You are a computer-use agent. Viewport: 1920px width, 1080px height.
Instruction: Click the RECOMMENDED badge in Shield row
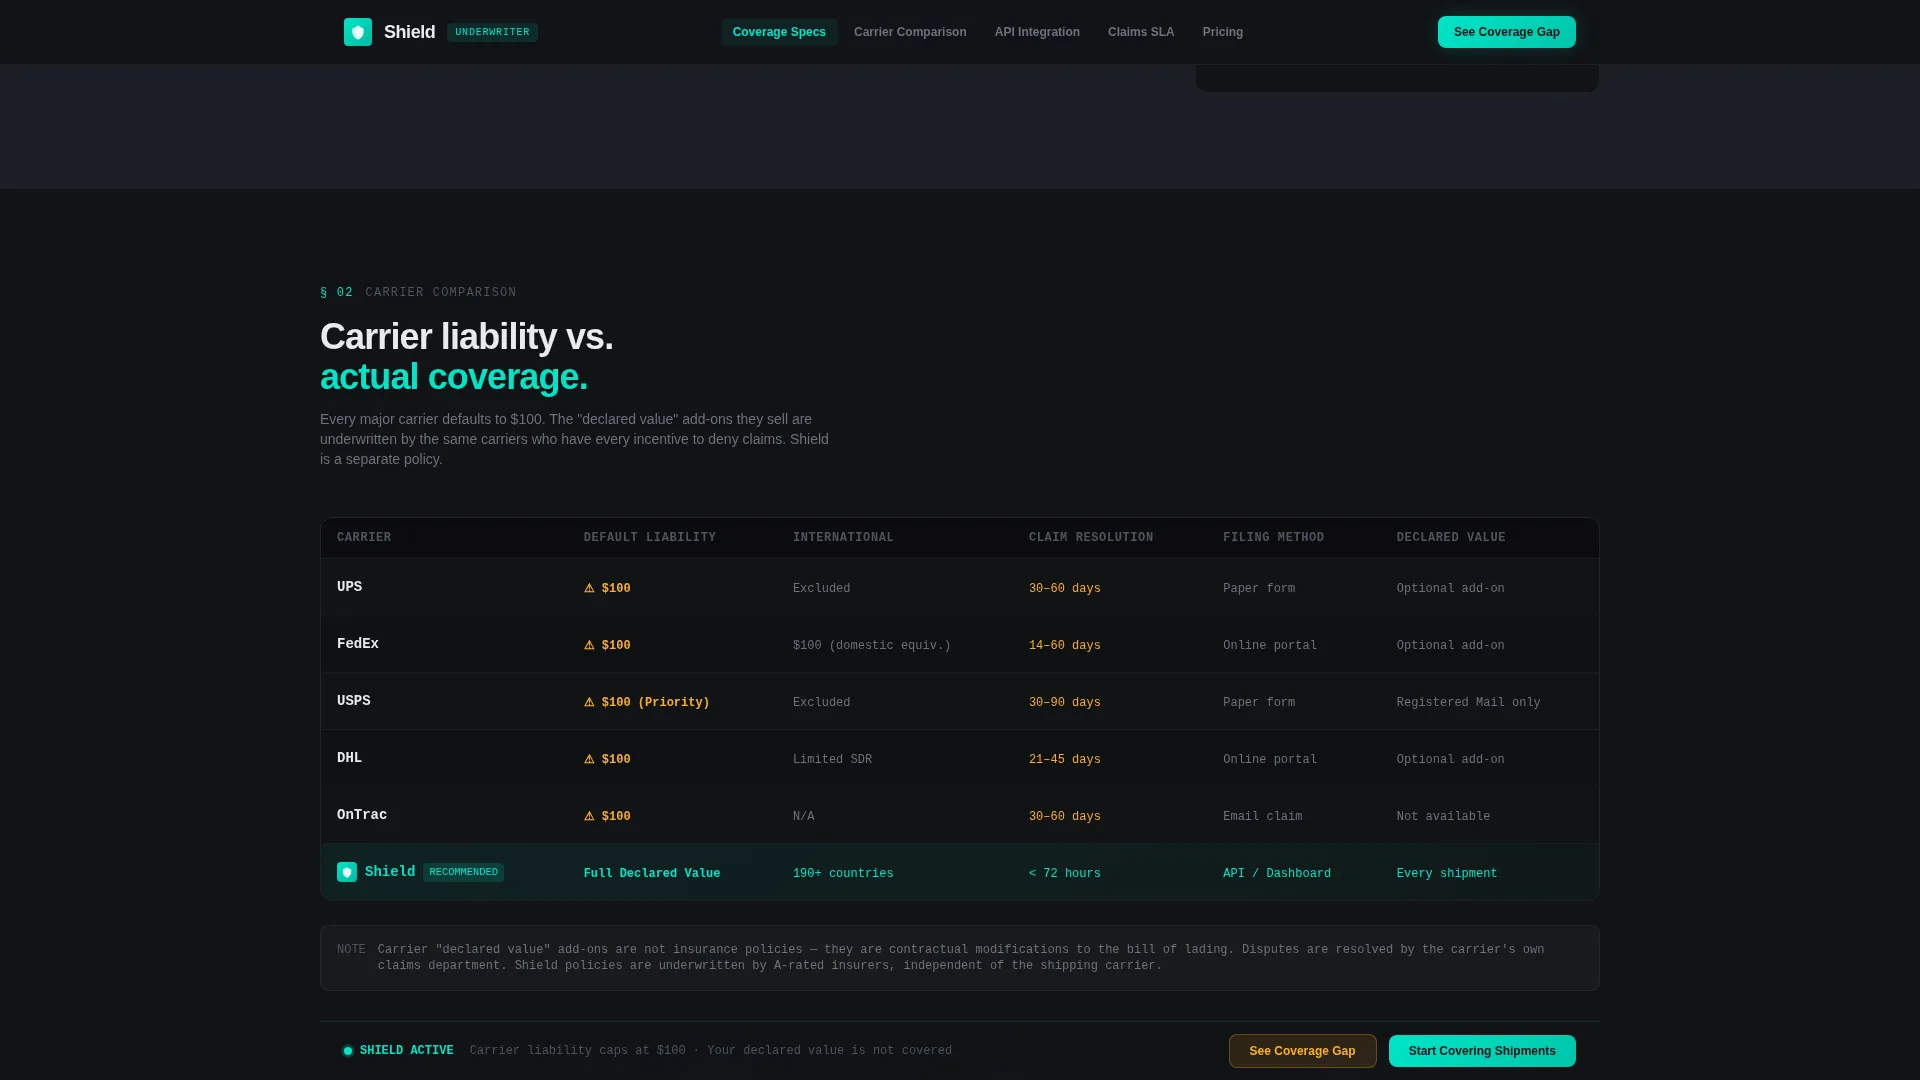463,872
